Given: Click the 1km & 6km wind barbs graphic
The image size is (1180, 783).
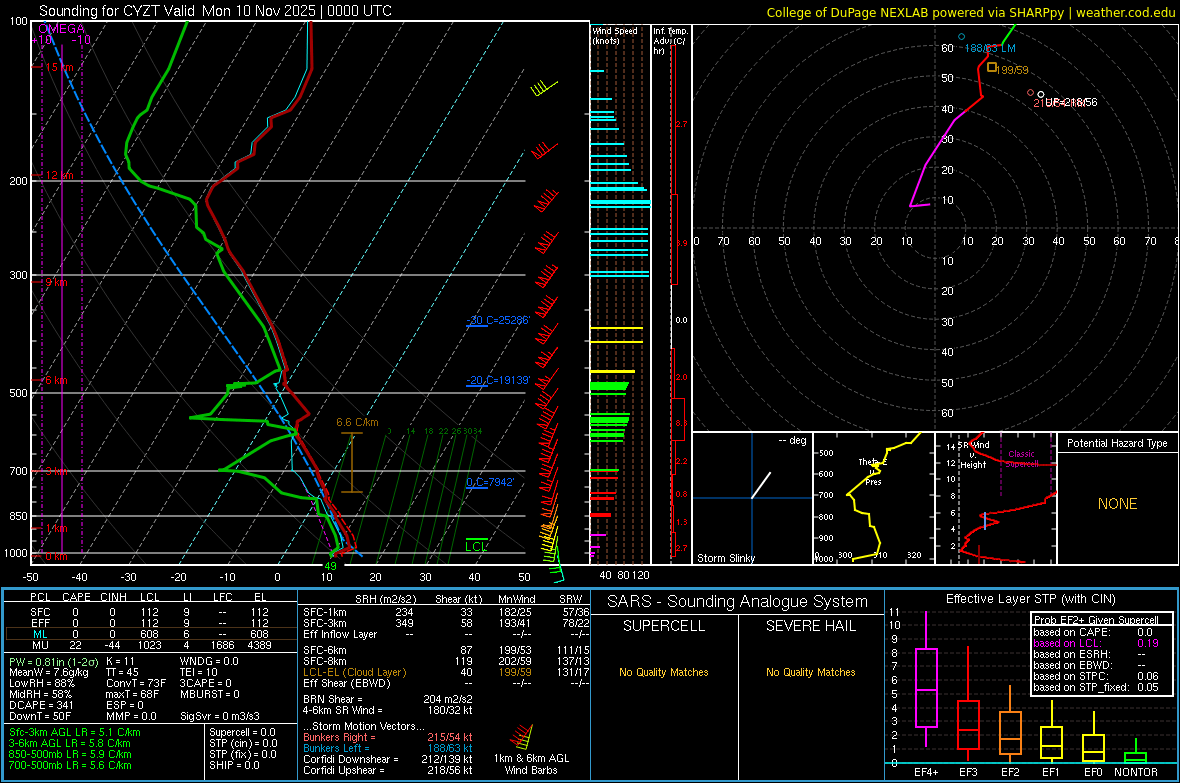Looking at the screenshot, I should click(x=522, y=738).
